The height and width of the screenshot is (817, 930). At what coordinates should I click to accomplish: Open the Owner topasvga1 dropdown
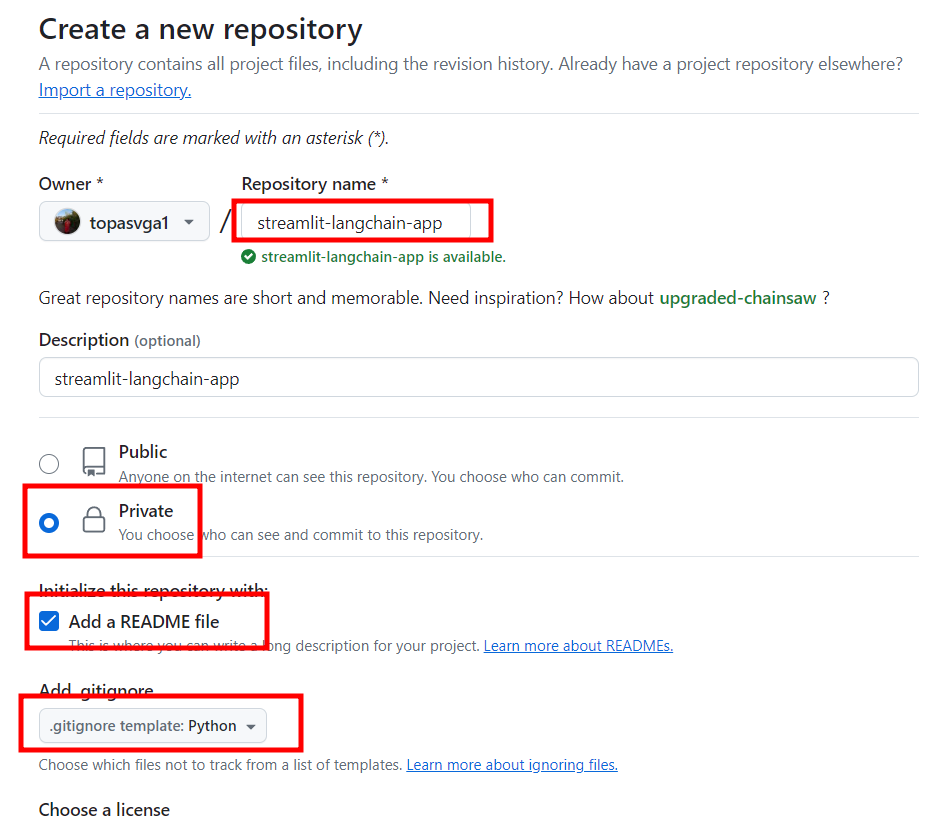[x=125, y=221]
